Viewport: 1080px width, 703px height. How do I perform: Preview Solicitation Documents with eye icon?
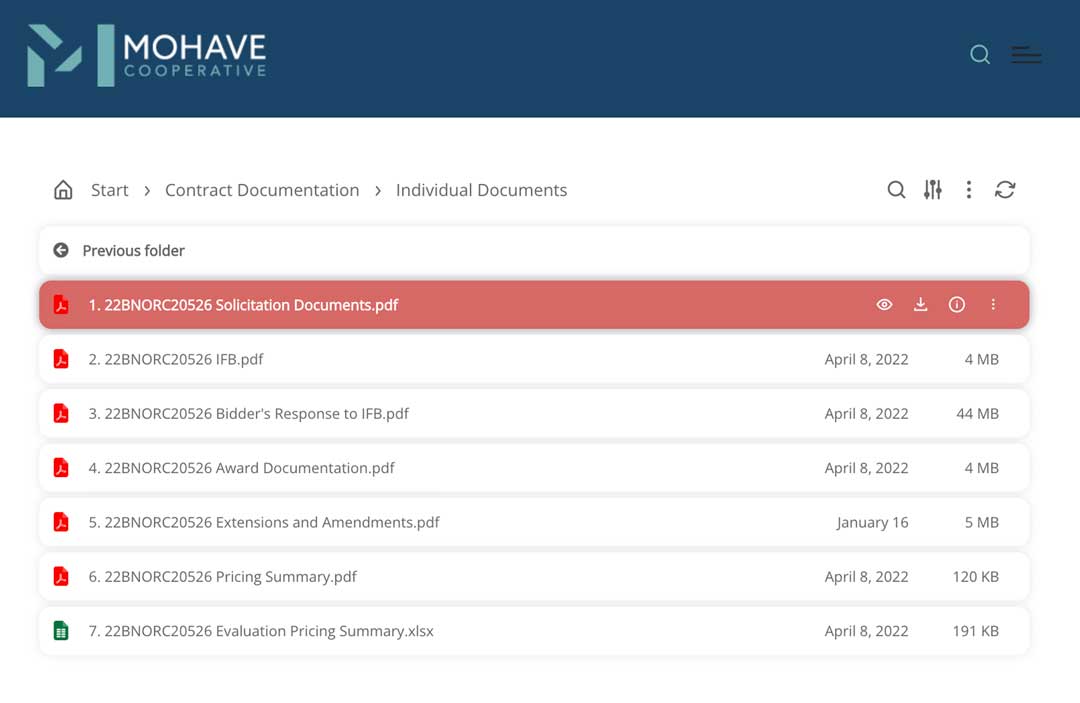click(884, 304)
